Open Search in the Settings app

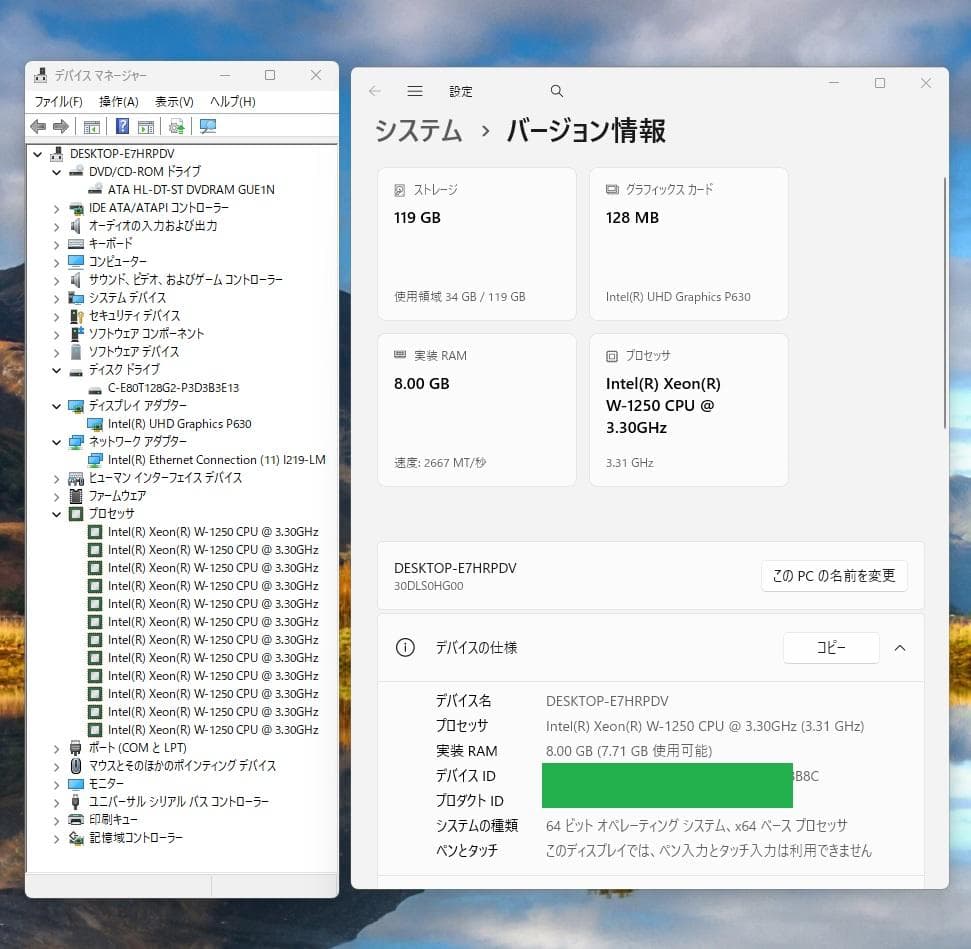coord(557,90)
